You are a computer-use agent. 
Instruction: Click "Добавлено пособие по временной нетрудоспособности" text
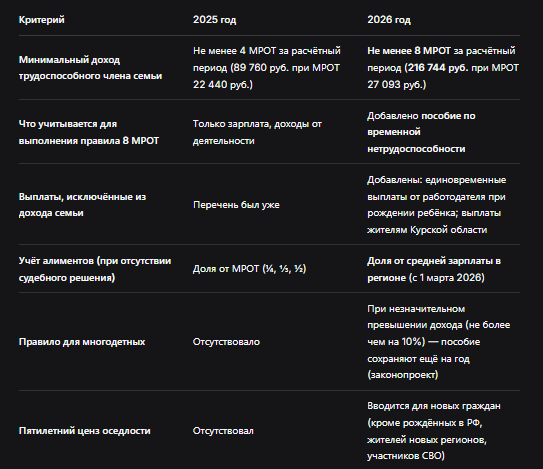(x=421, y=132)
